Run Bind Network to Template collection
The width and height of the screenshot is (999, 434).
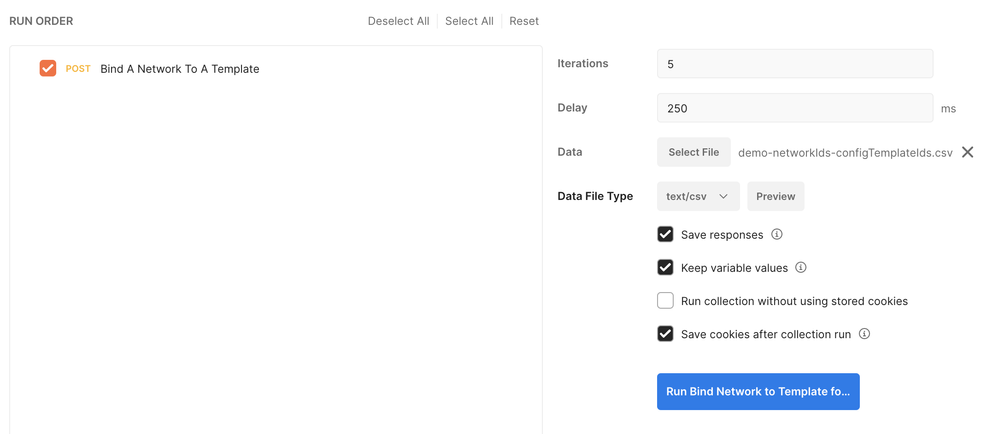758,391
